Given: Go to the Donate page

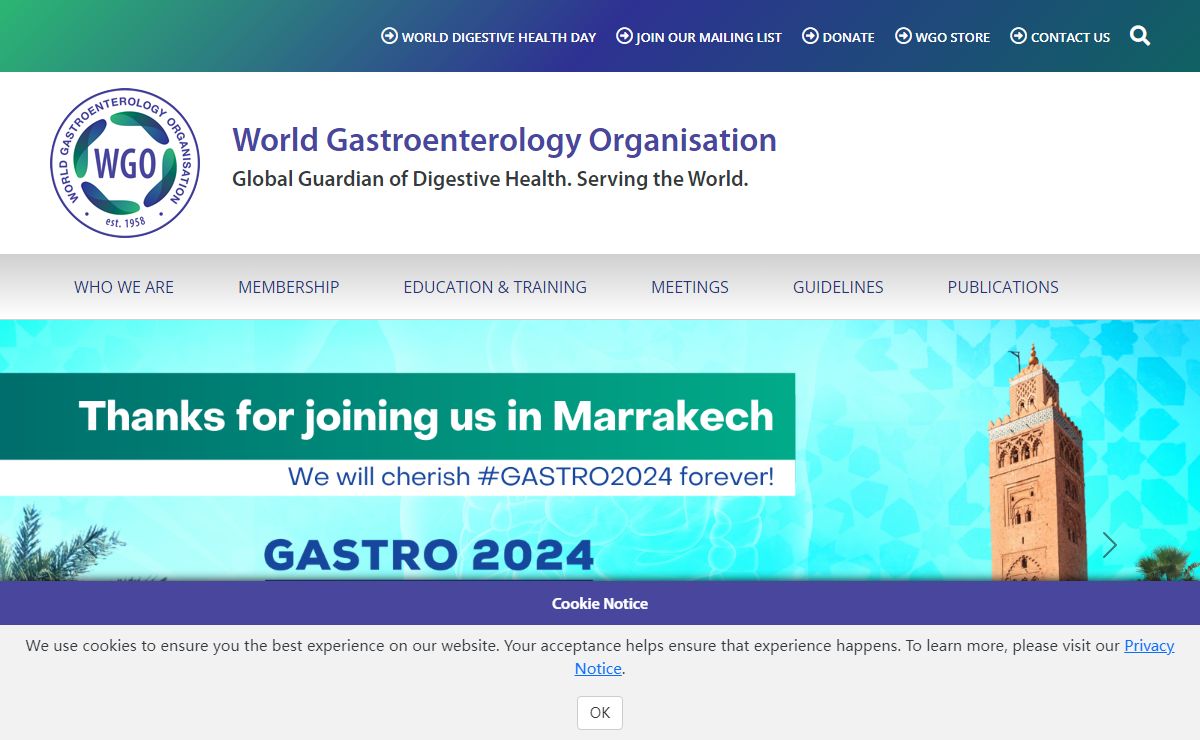Looking at the screenshot, I should [849, 37].
